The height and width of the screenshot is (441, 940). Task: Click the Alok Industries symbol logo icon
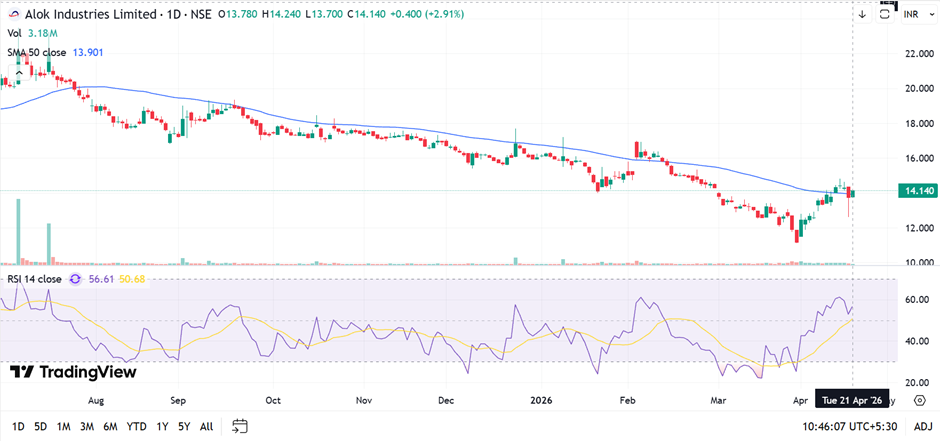[12, 15]
